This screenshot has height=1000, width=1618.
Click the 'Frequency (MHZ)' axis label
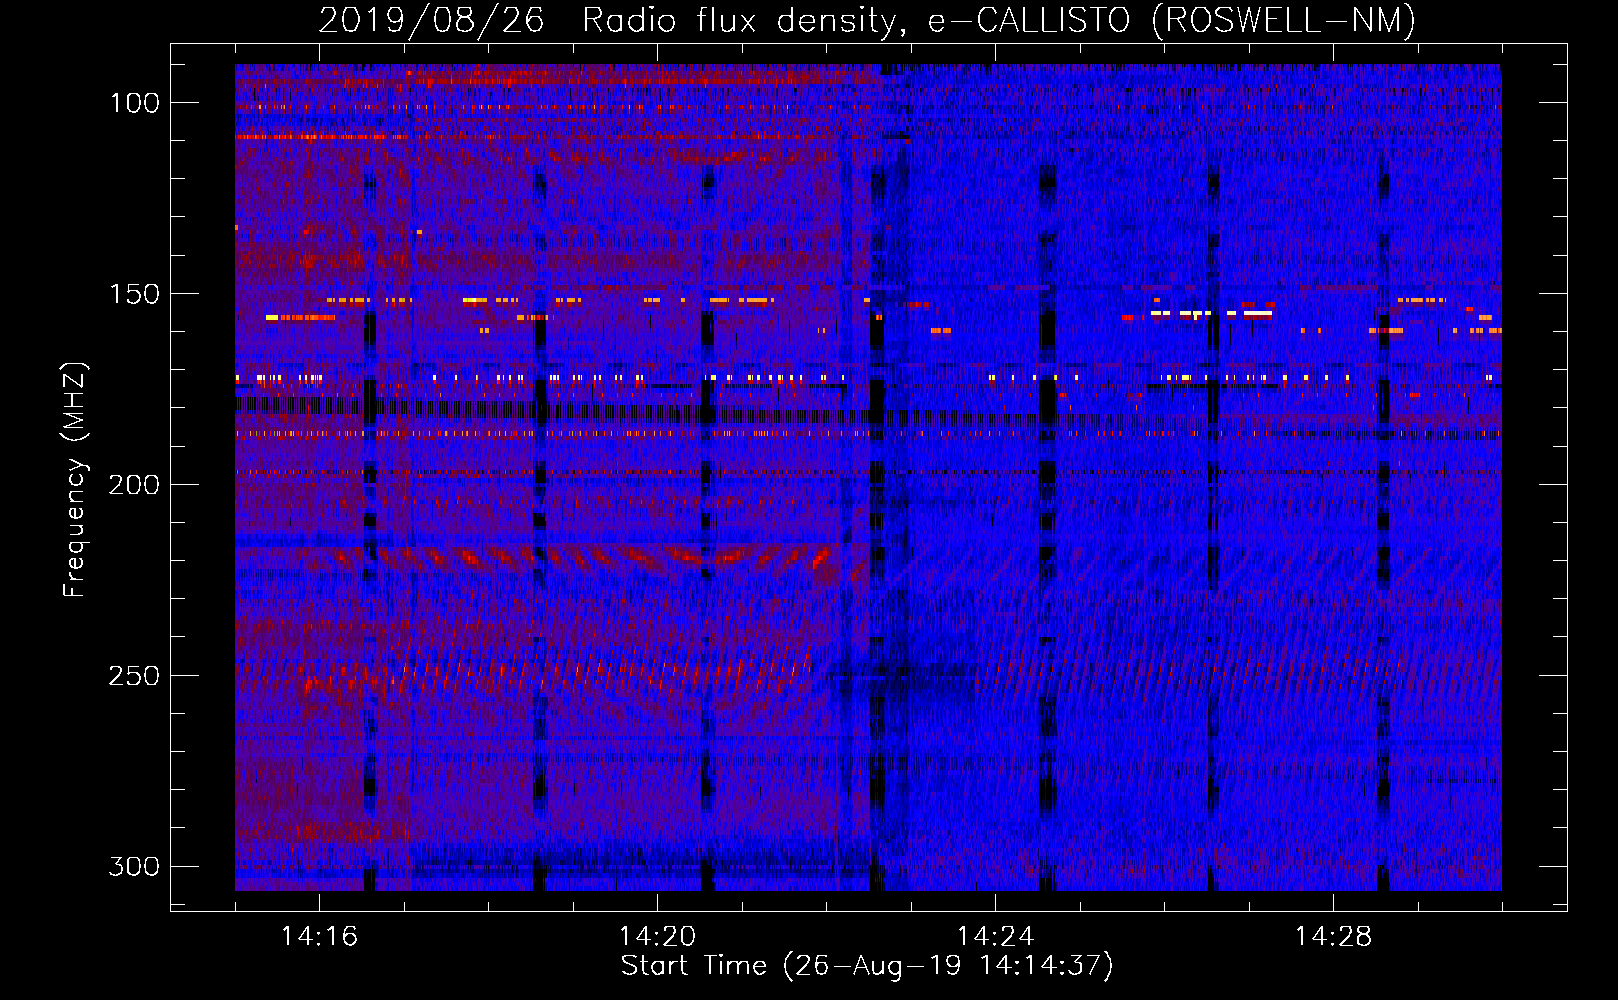point(75,480)
